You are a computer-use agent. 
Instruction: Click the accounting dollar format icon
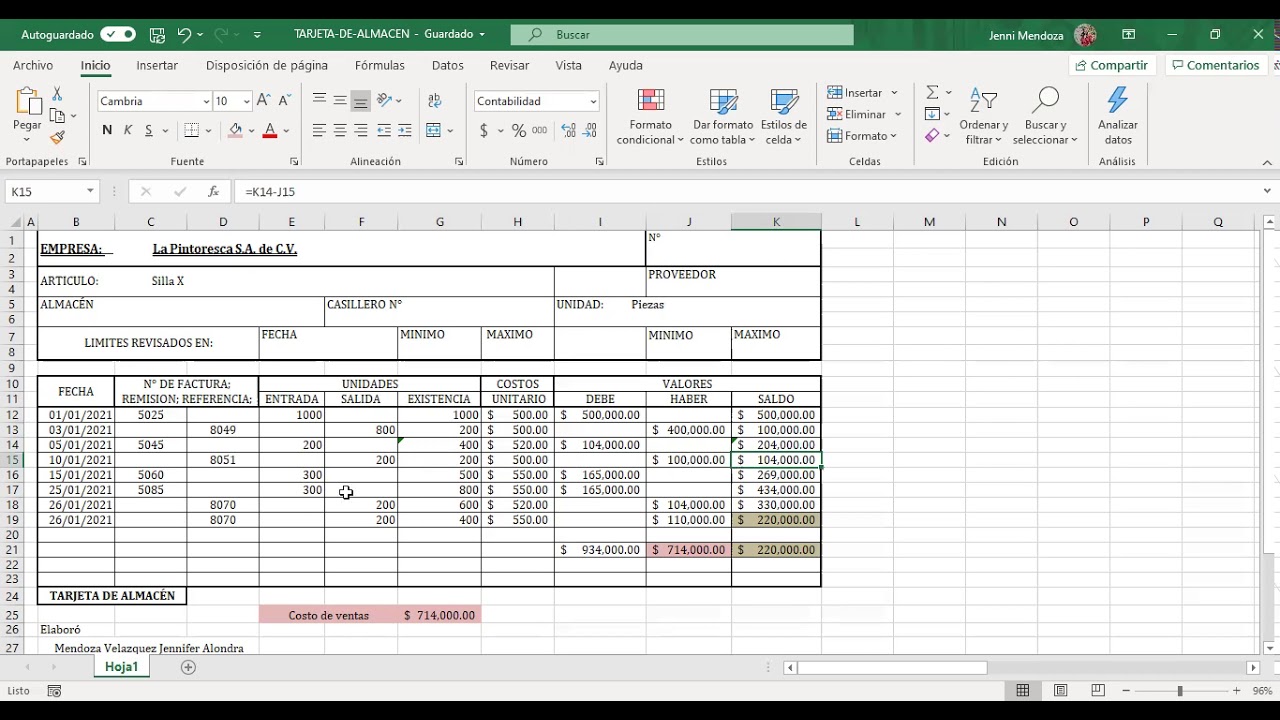click(484, 131)
